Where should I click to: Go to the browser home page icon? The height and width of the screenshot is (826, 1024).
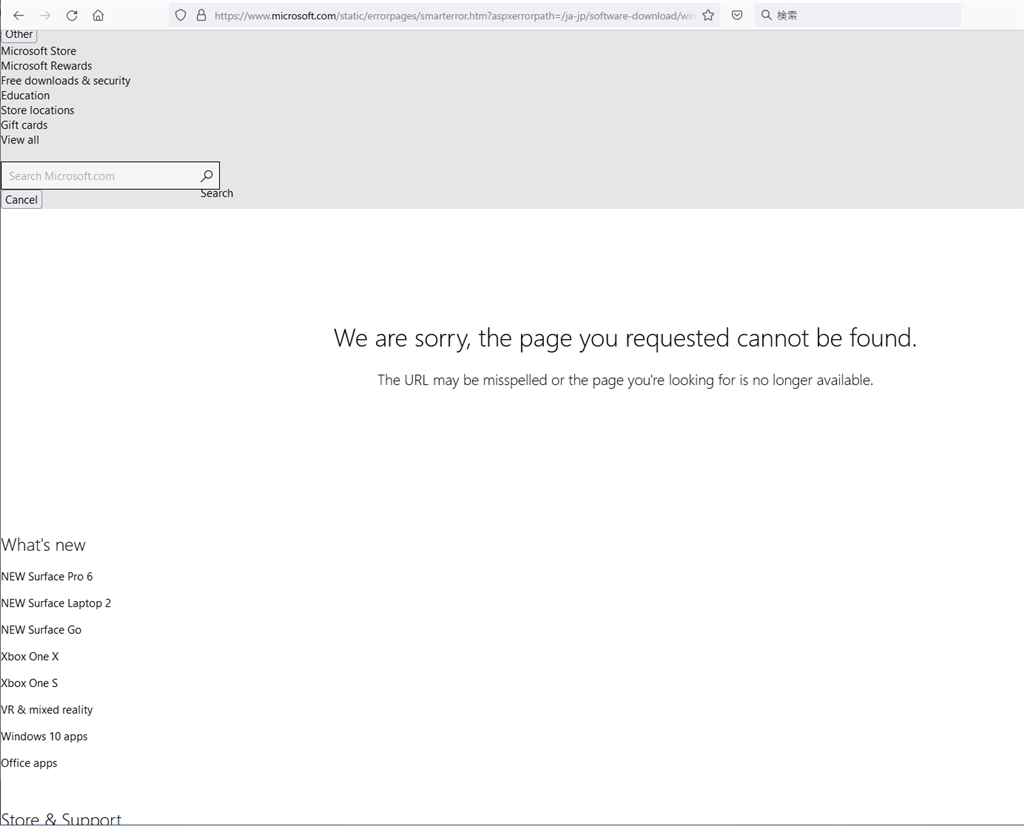coord(98,16)
